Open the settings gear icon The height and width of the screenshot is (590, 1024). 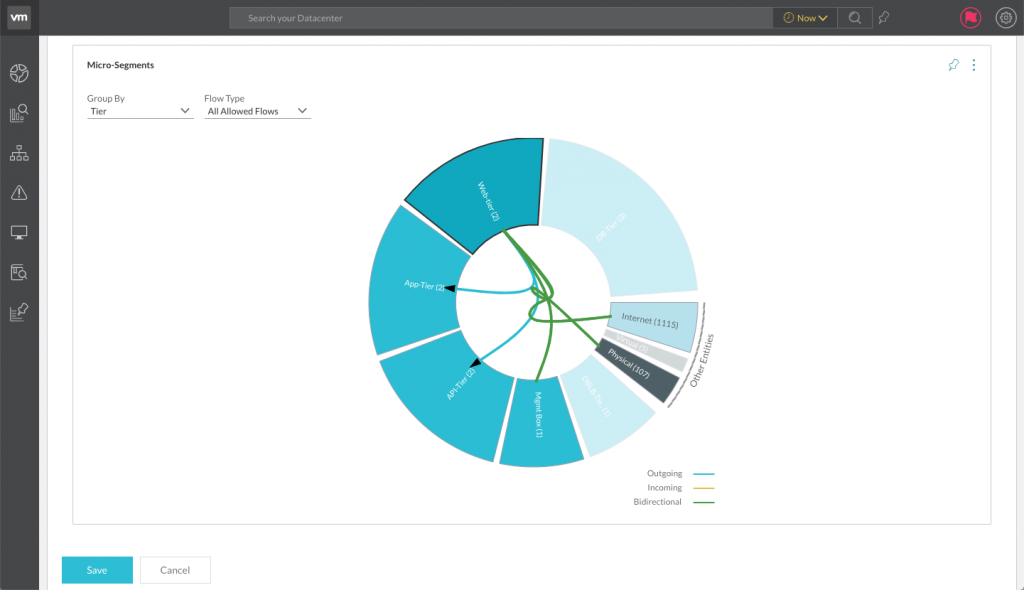click(x=1005, y=18)
